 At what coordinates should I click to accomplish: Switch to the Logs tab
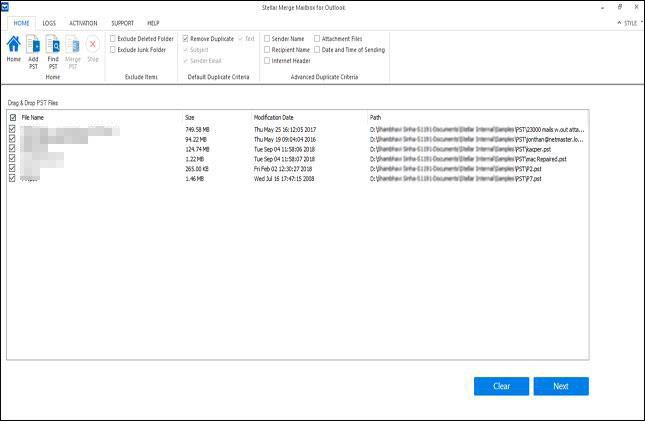[49, 22]
